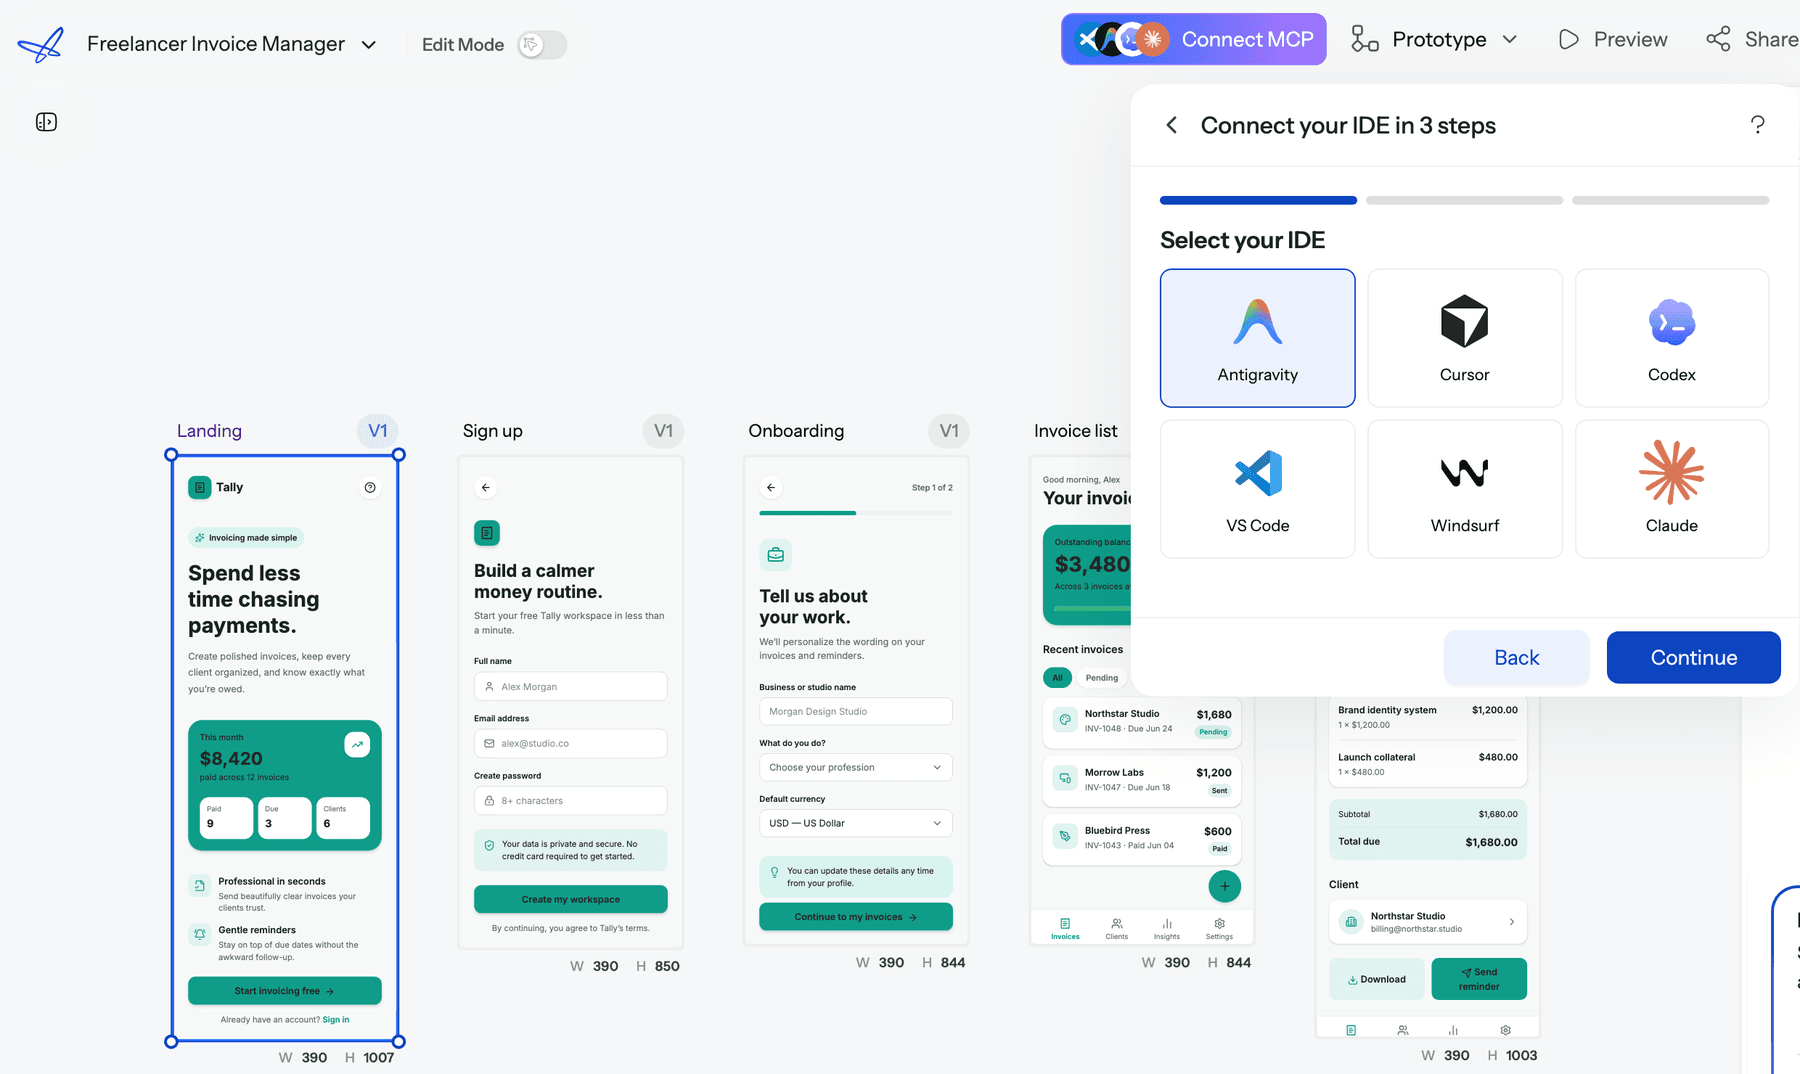Screen dimensions: 1800x1074
Task: Select the Landing frame label
Action: 209,431
